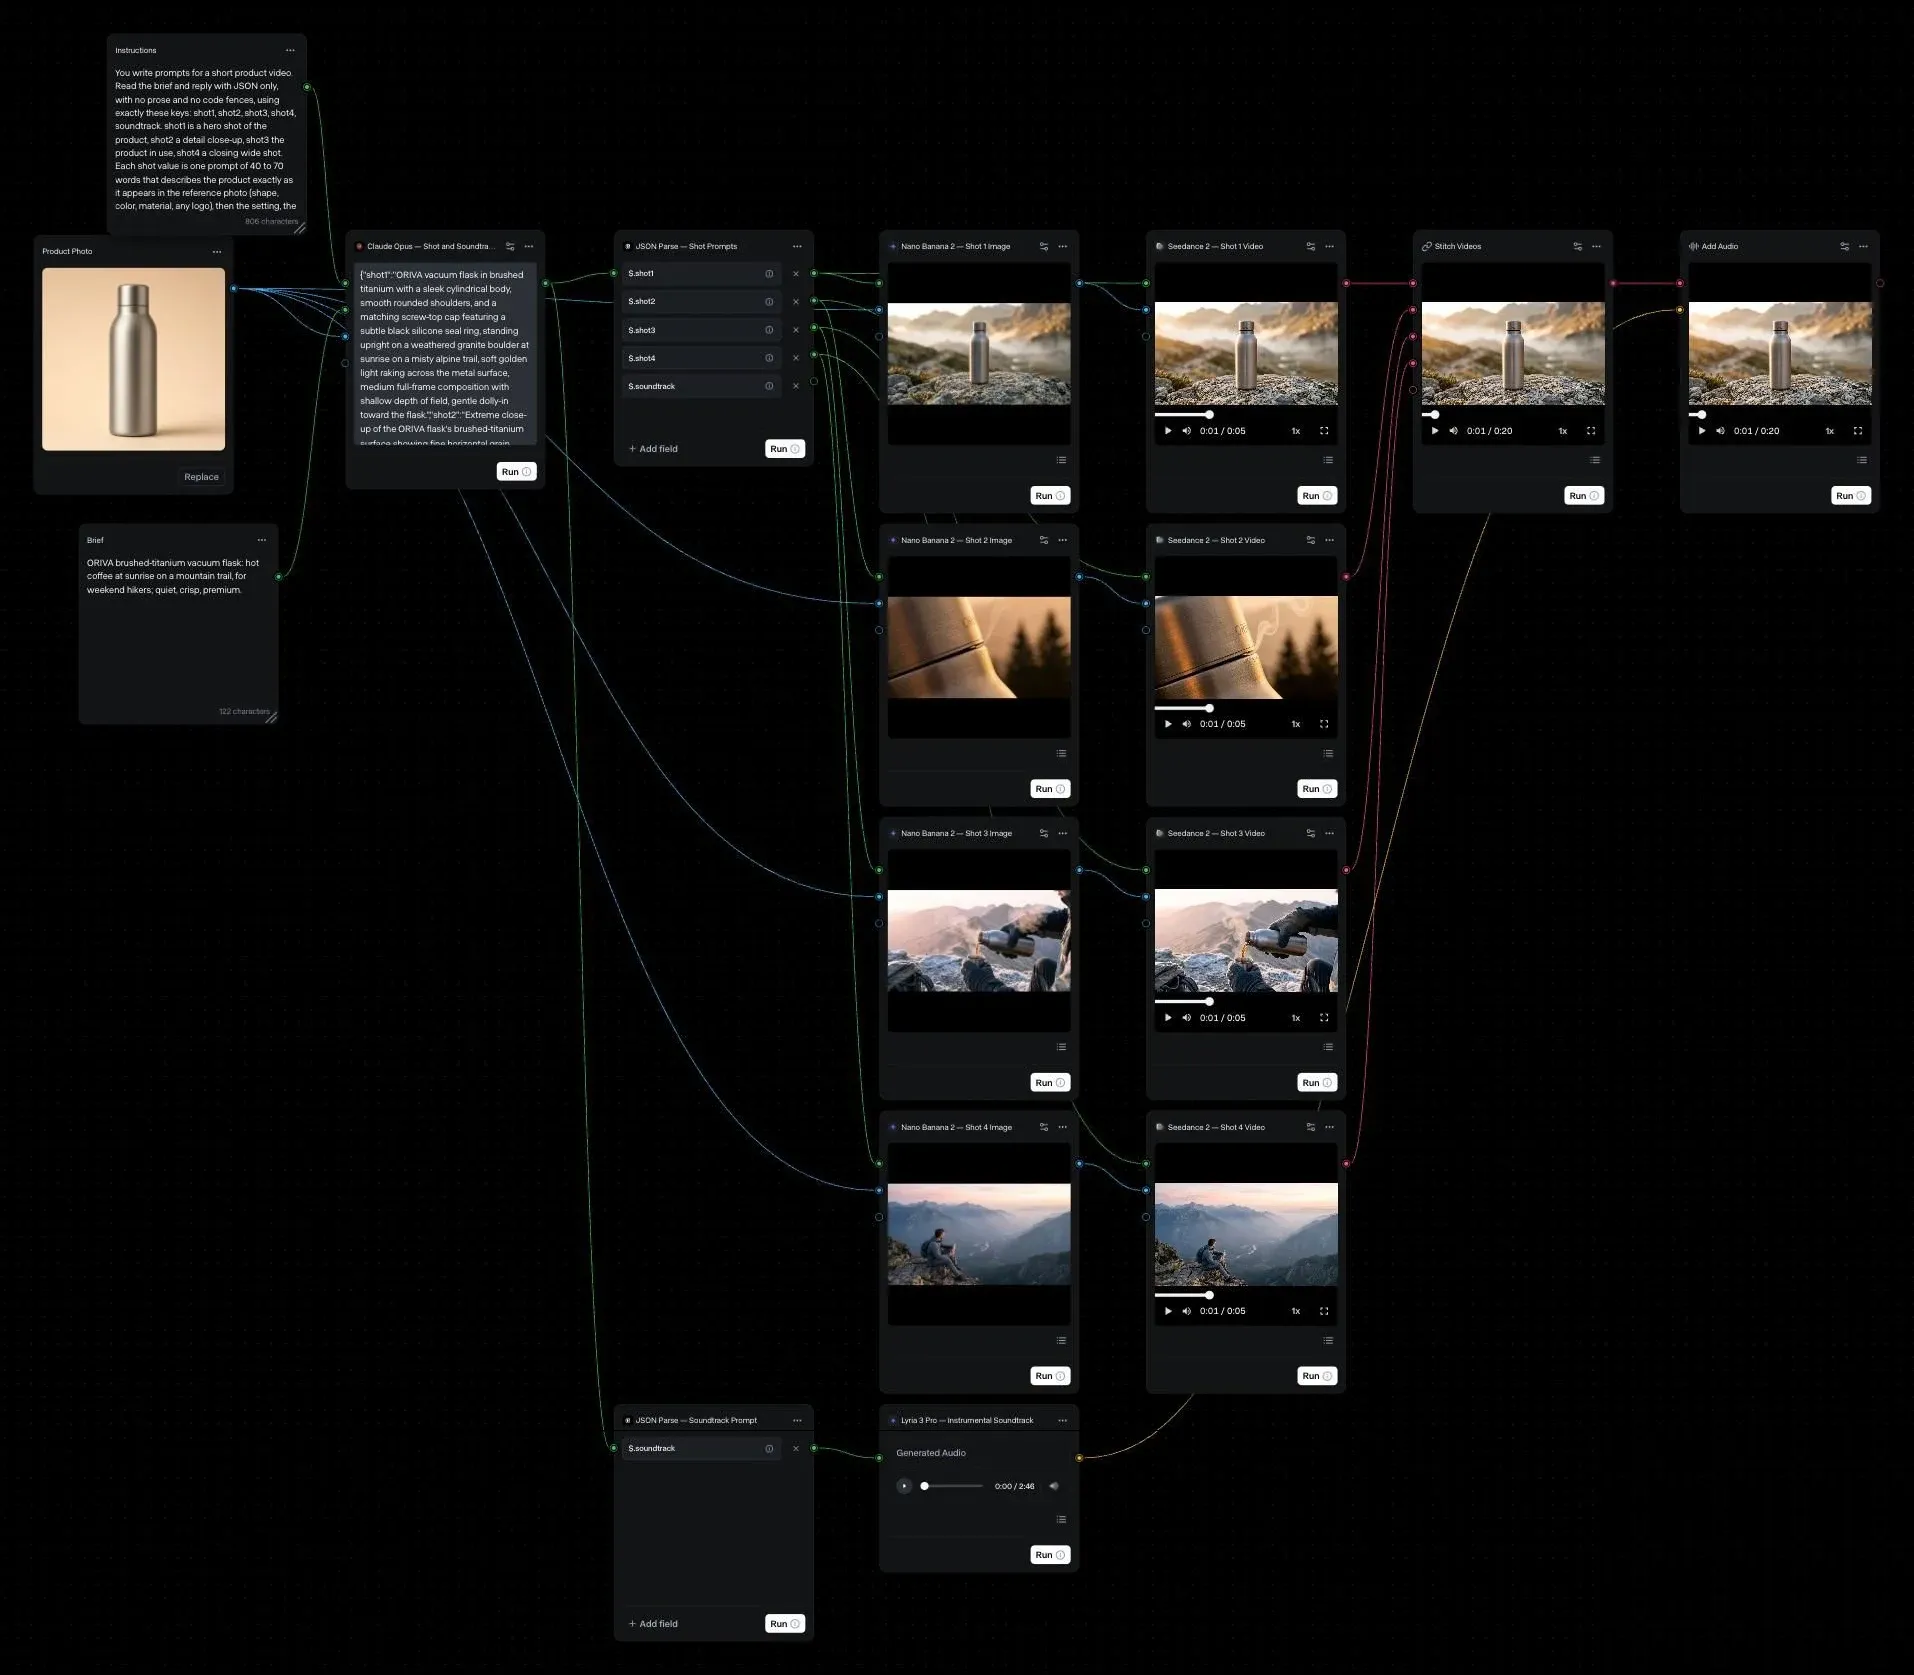Viewport: 1914px width, 1675px height.
Task: Run the Lyria 3 Pro Instrumental Soundtrack node
Action: pyautogui.click(x=1050, y=1555)
